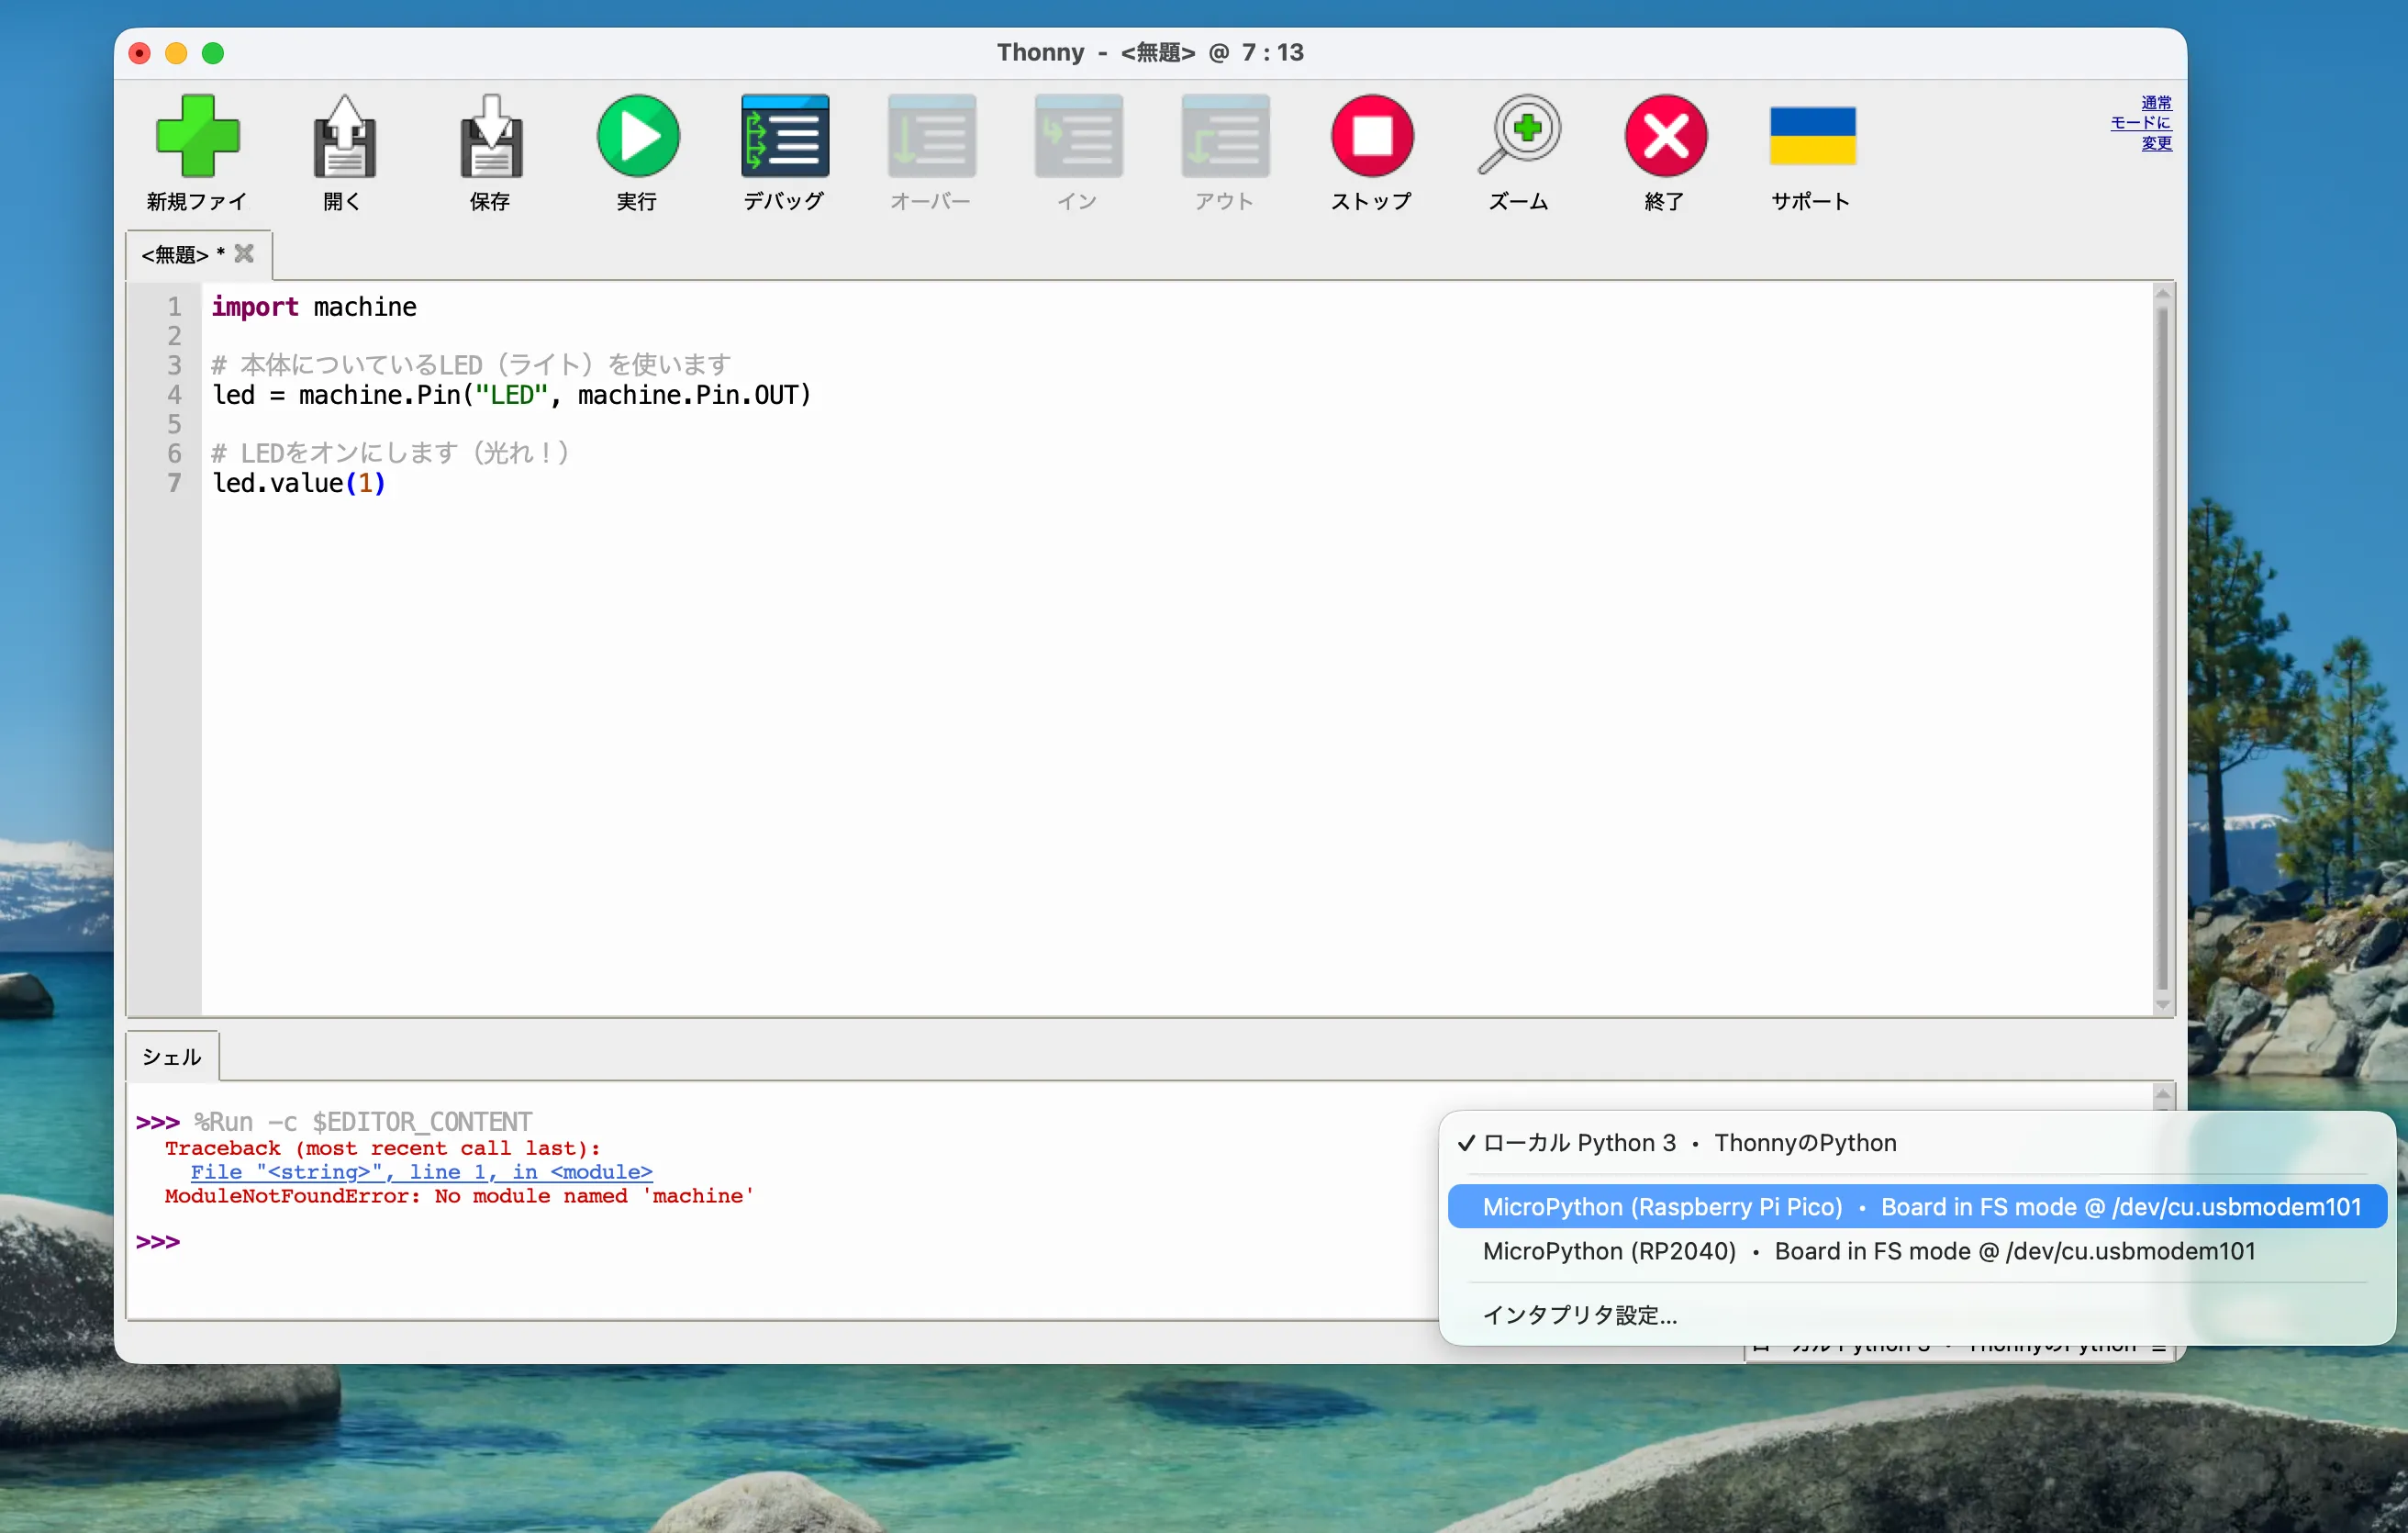Close the <無題> editor tab
This screenshot has height=1533, width=2408.
coord(244,254)
